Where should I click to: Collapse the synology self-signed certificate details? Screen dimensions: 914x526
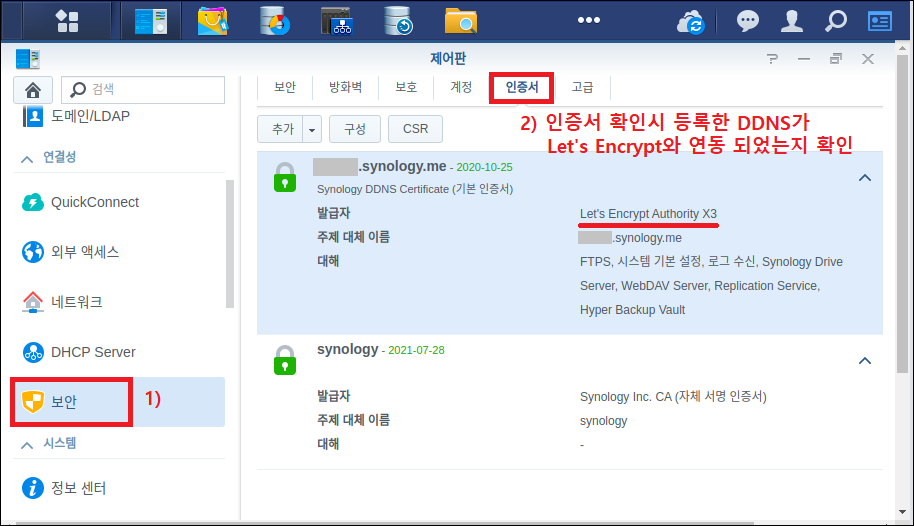(x=865, y=361)
